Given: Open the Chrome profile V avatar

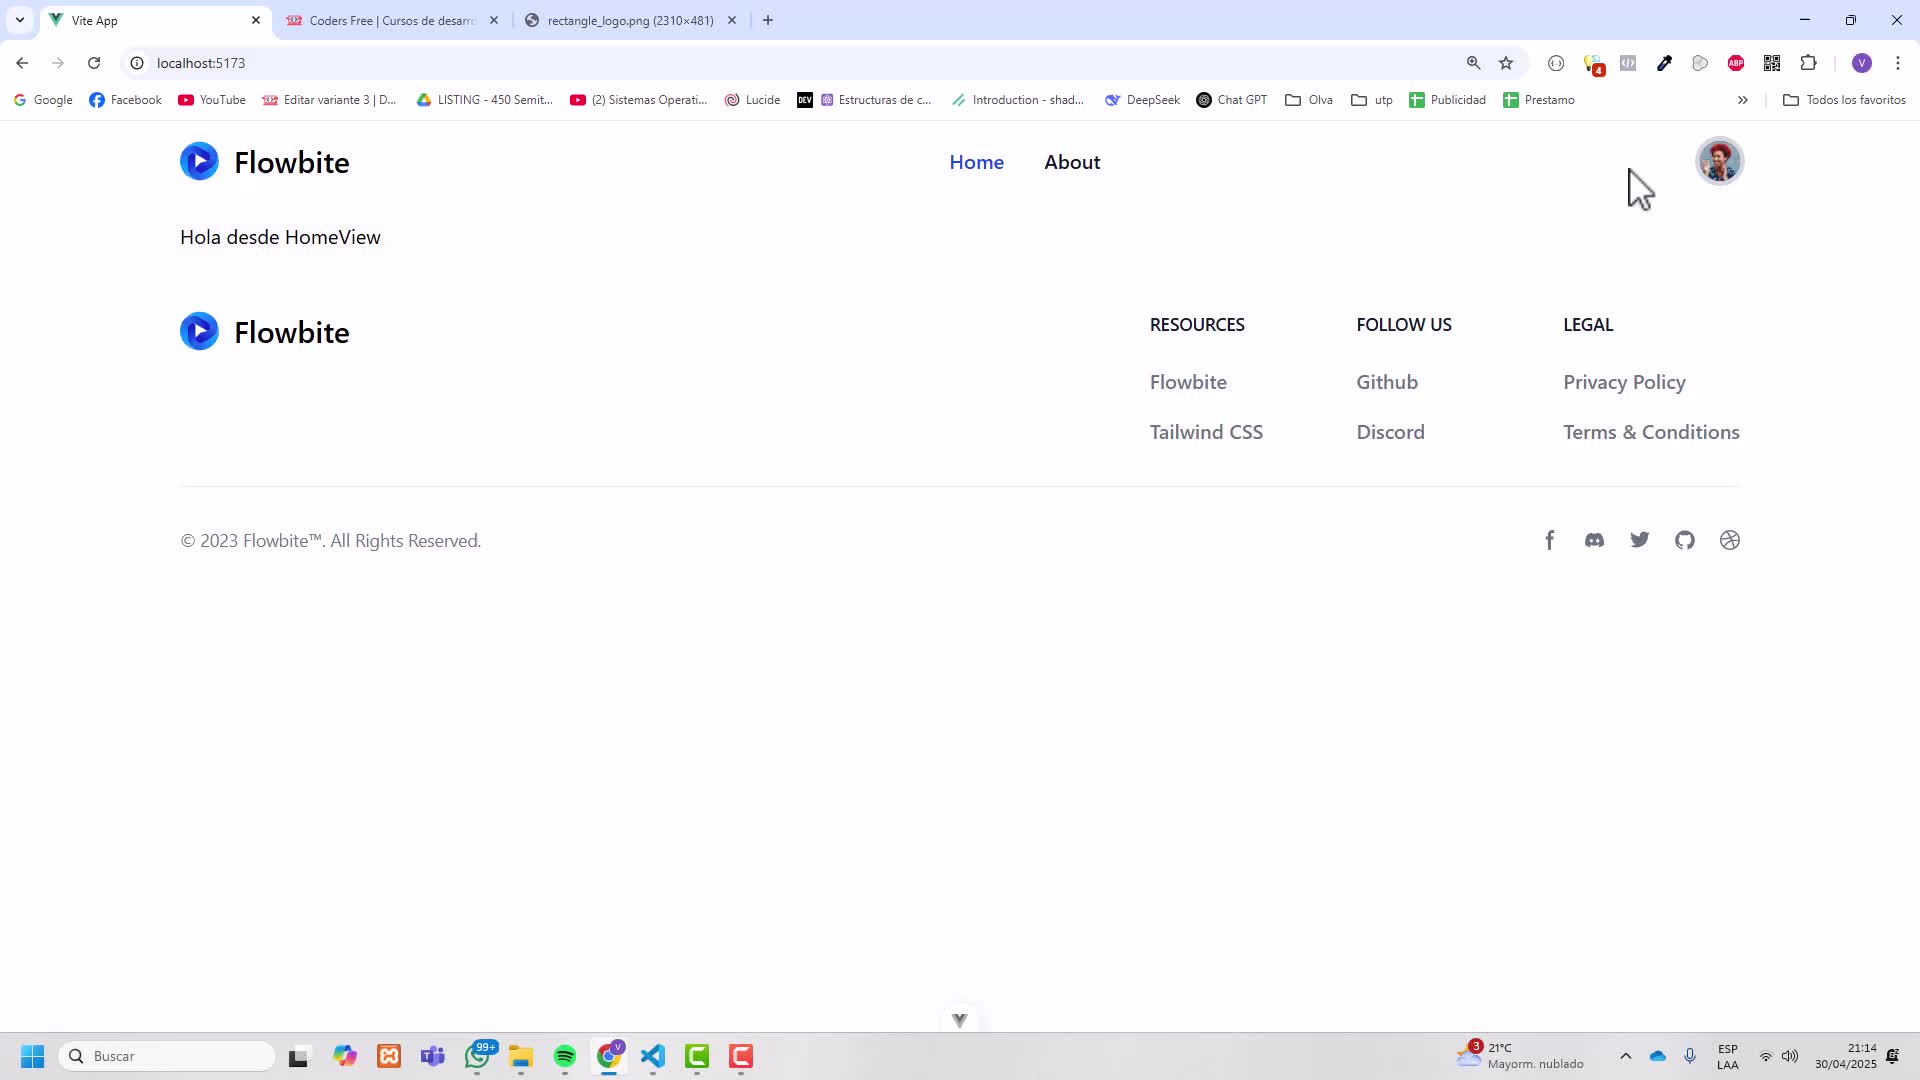Looking at the screenshot, I should coord(1861,63).
